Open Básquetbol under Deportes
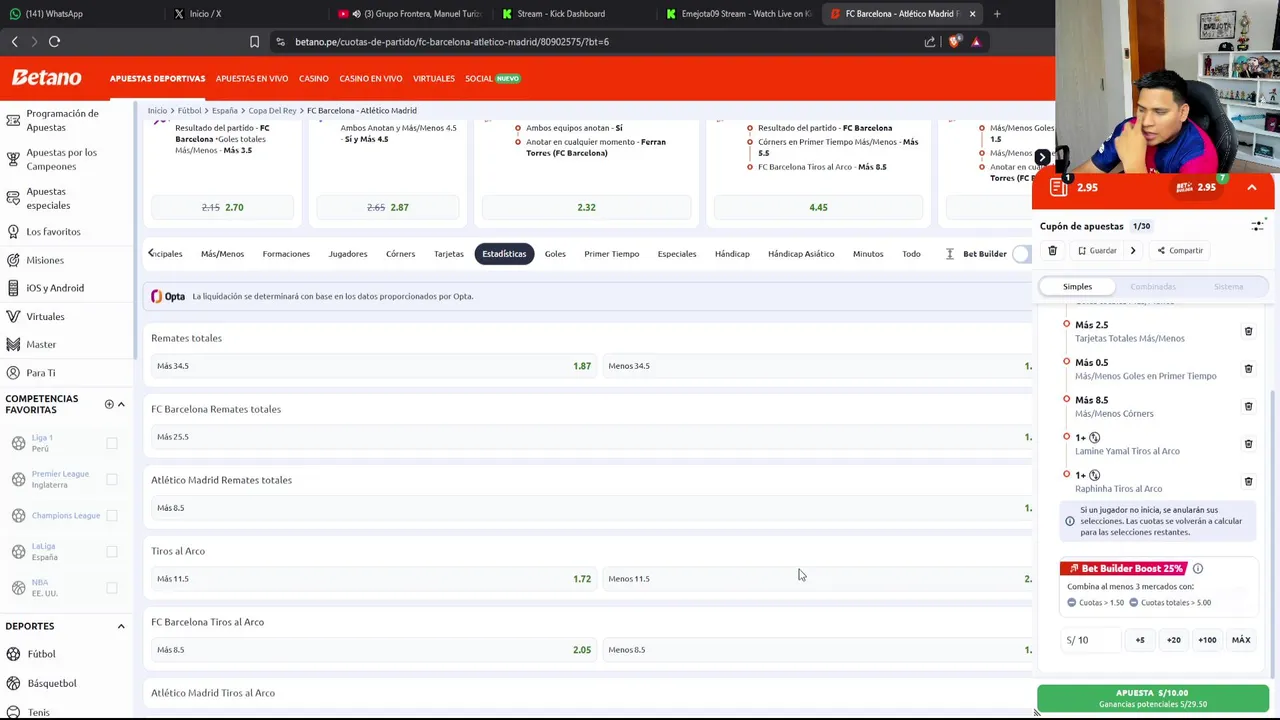Viewport: 1280px width, 720px height. [x=51, y=683]
